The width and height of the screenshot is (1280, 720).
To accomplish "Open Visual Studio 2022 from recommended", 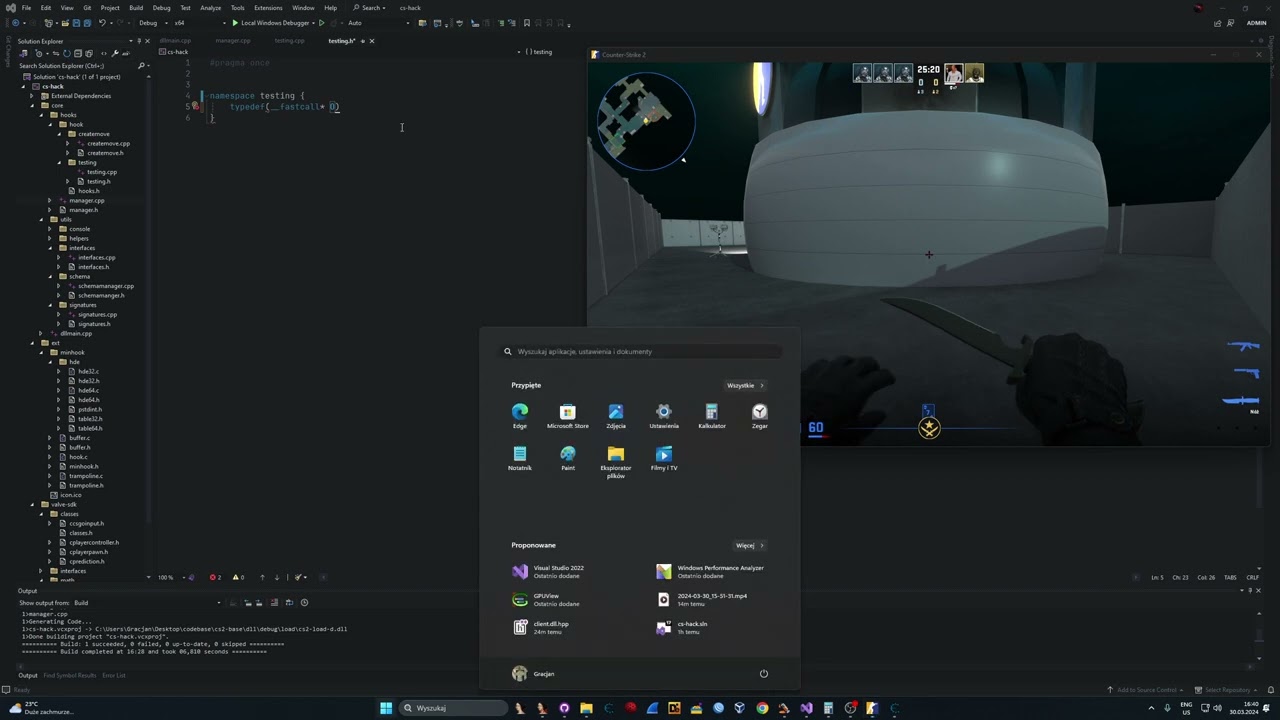I will coord(548,572).
